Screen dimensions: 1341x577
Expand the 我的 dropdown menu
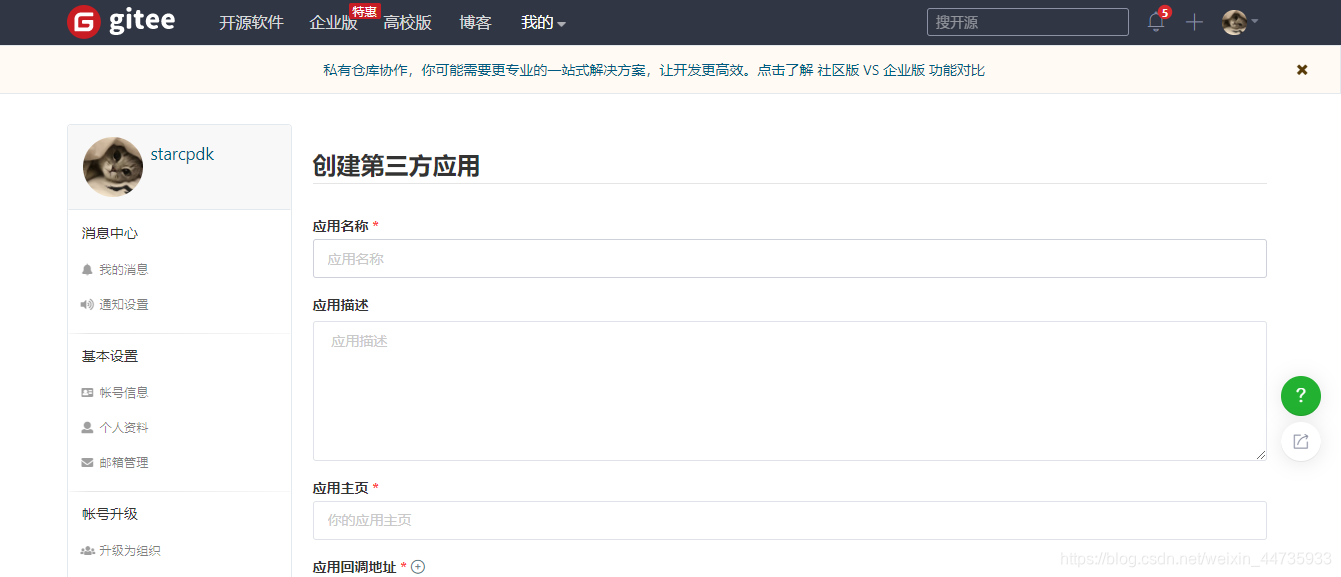tap(543, 23)
